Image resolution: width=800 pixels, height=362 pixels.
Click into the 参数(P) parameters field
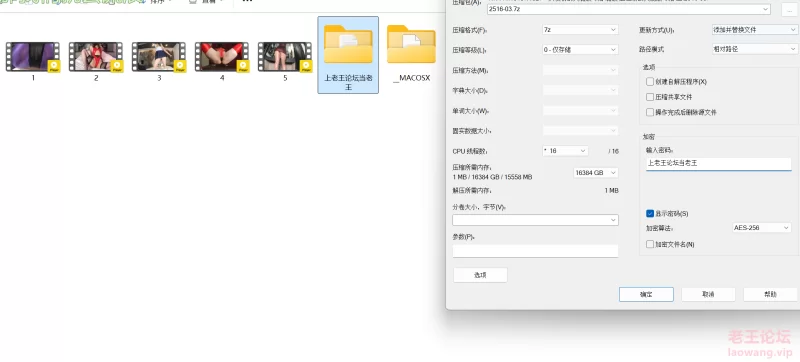(535, 251)
